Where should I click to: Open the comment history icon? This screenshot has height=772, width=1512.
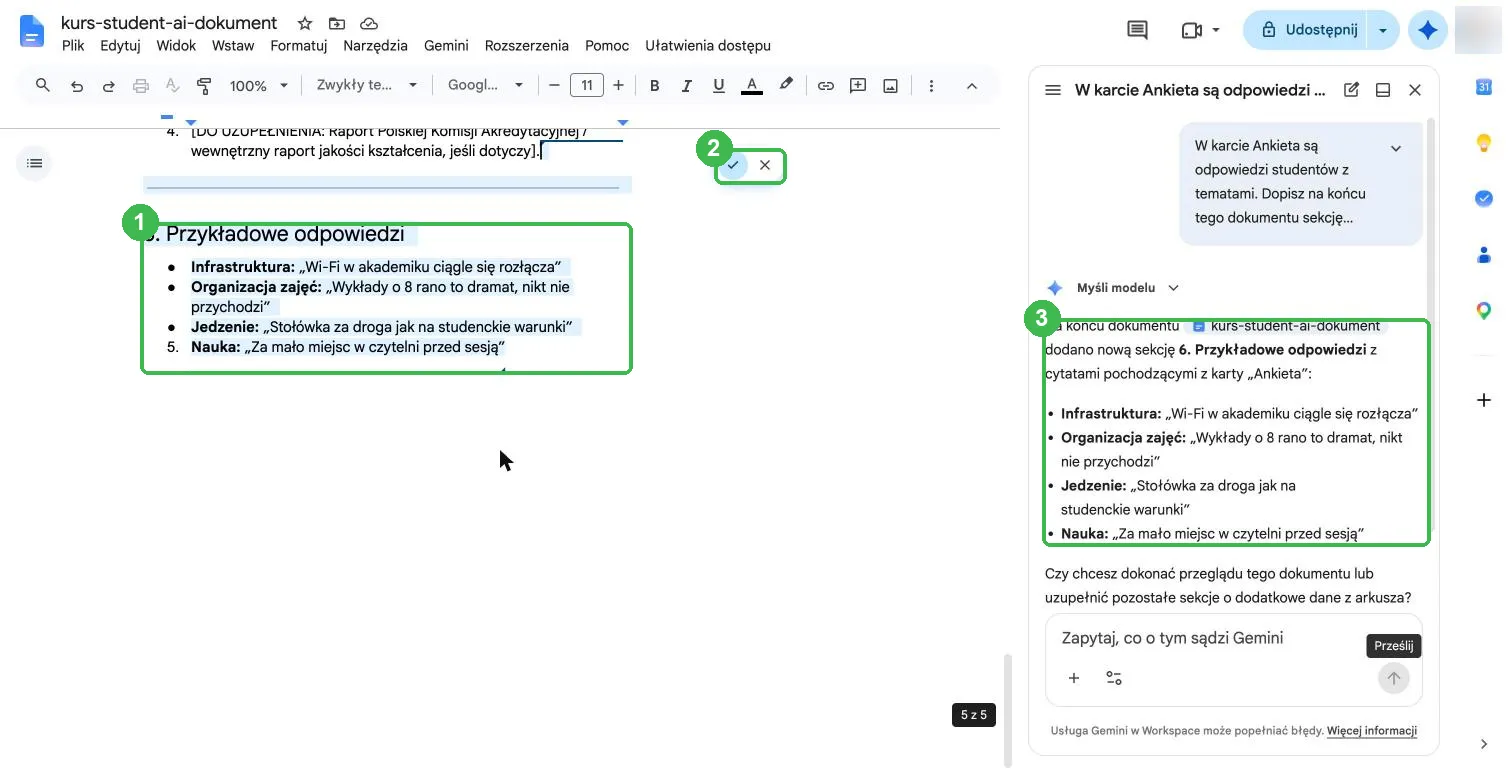pyautogui.click(x=1137, y=30)
